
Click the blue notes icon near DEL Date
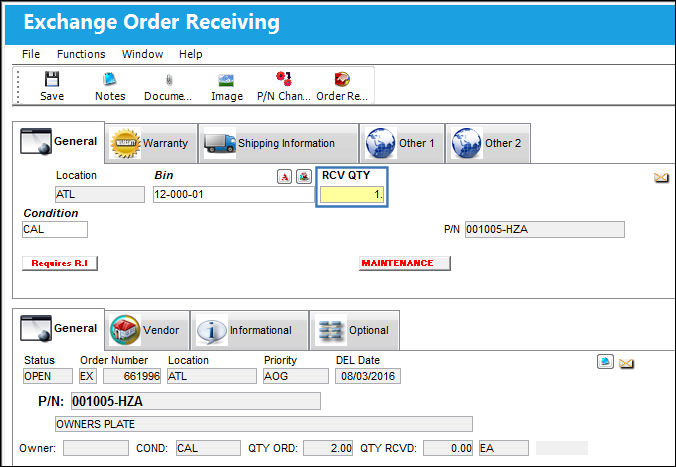(x=605, y=362)
